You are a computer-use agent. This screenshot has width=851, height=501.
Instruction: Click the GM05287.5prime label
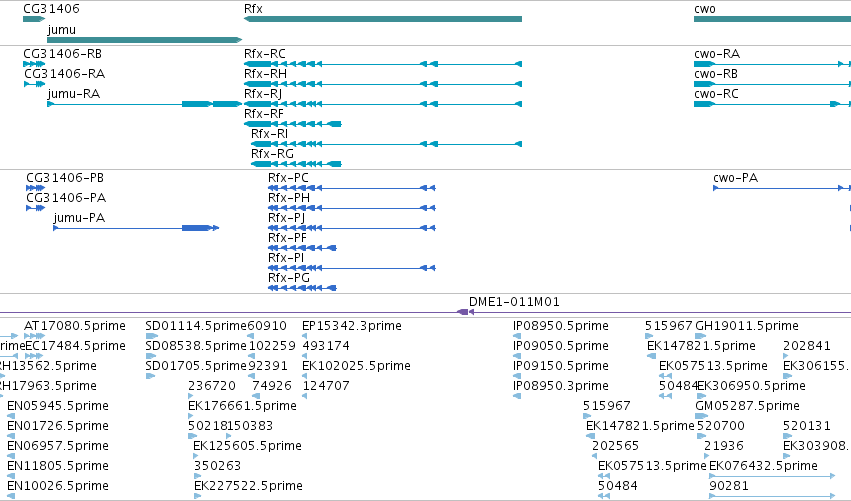(x=747, y=406)
